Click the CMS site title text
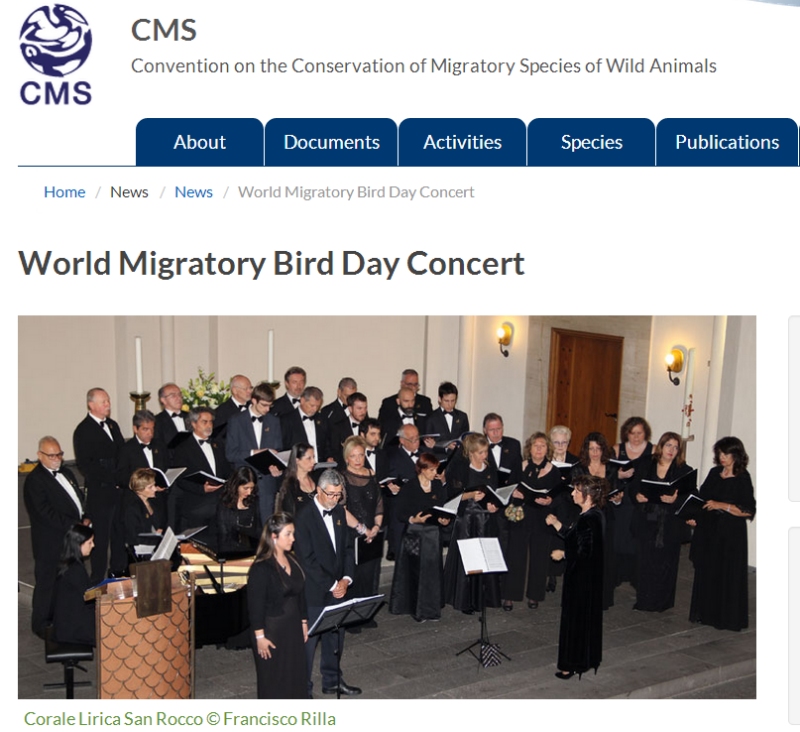The height and width of the screenshot is (732, 800). point(164,30)
